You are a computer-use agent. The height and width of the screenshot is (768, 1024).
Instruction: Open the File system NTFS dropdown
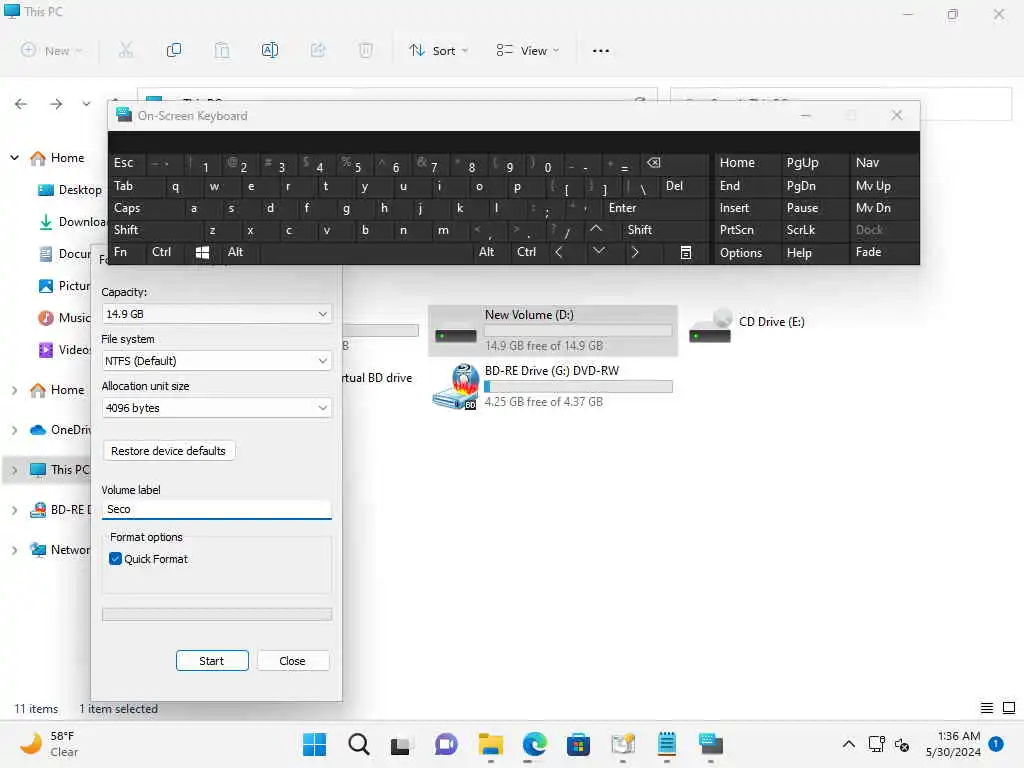point(217,361)
